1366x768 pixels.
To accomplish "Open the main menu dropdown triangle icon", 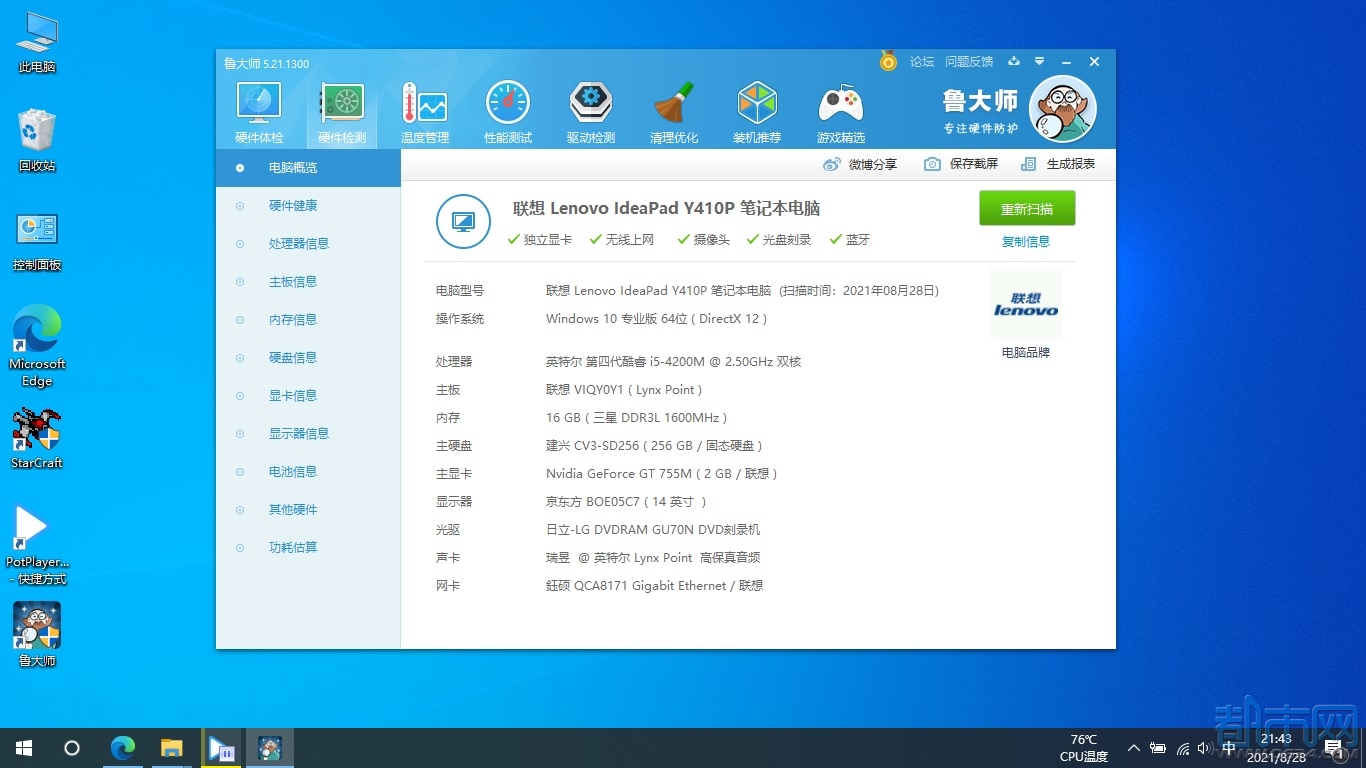I will tap(1040, 62).
